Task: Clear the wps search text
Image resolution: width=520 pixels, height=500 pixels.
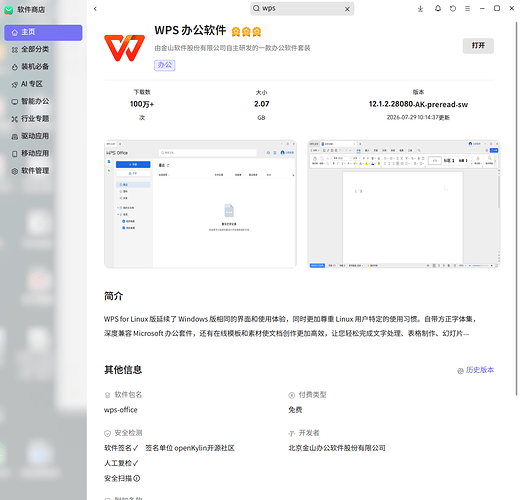Action: coord(347,9)
